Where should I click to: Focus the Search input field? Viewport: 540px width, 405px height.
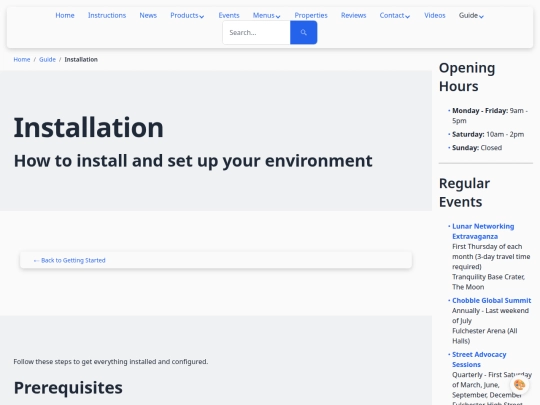pyautogui.click(x=257, y=32)
